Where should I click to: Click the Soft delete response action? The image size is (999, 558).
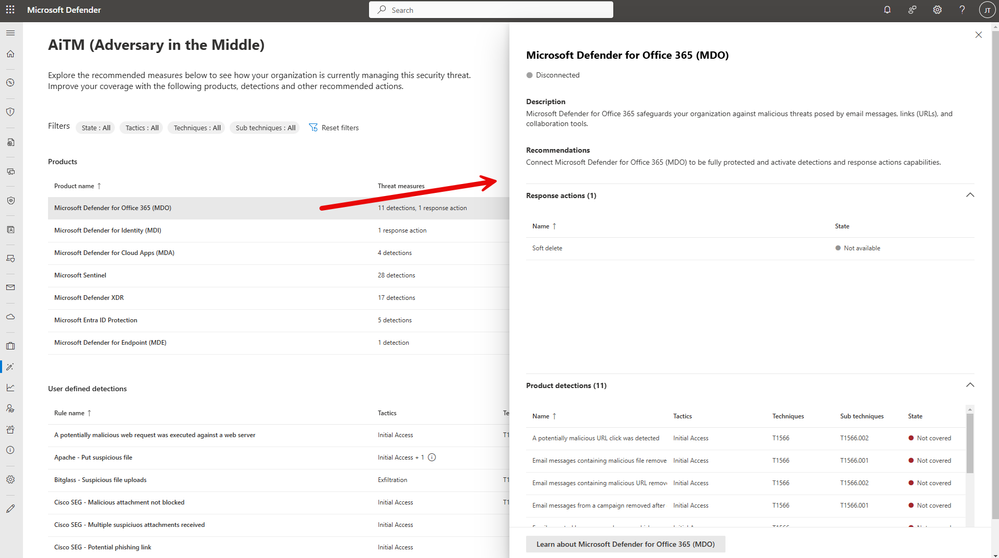pos(547,248)
